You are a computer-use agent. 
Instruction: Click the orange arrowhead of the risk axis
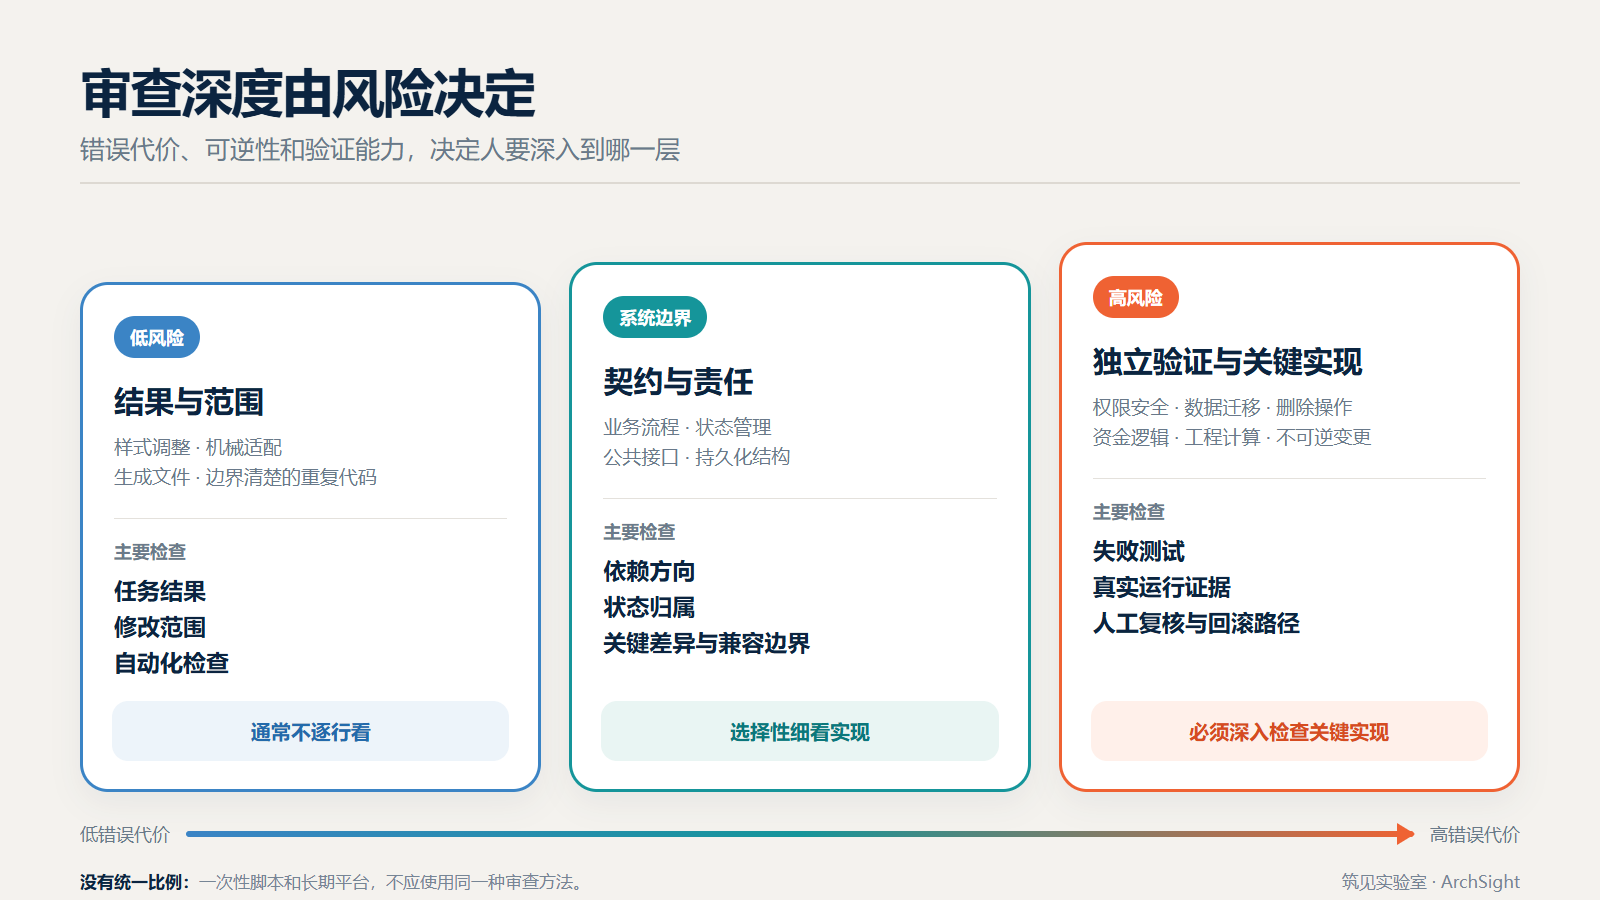click(x=1406, y=834)
